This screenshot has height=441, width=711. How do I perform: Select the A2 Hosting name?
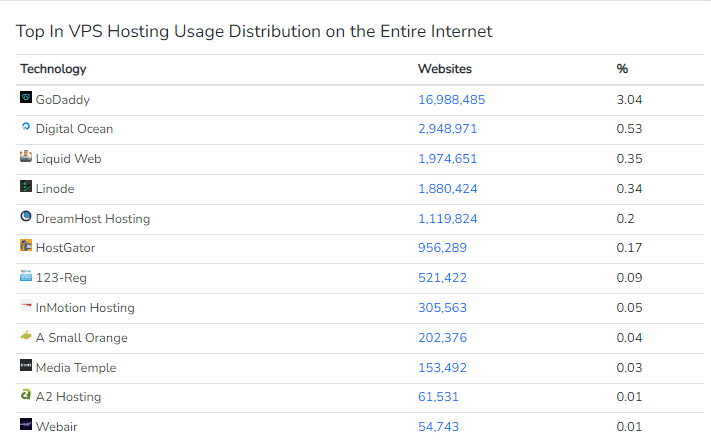tap(68, 397)
